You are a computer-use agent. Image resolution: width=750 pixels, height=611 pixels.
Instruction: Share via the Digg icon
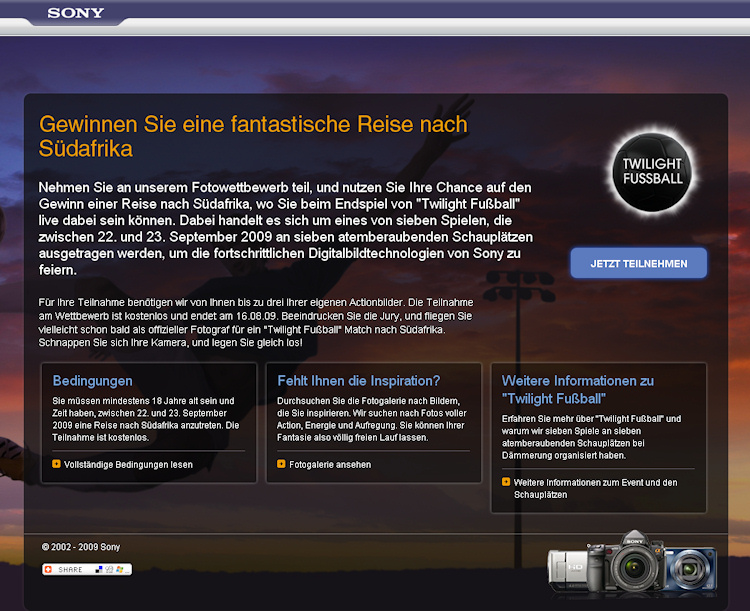point(109,569)
